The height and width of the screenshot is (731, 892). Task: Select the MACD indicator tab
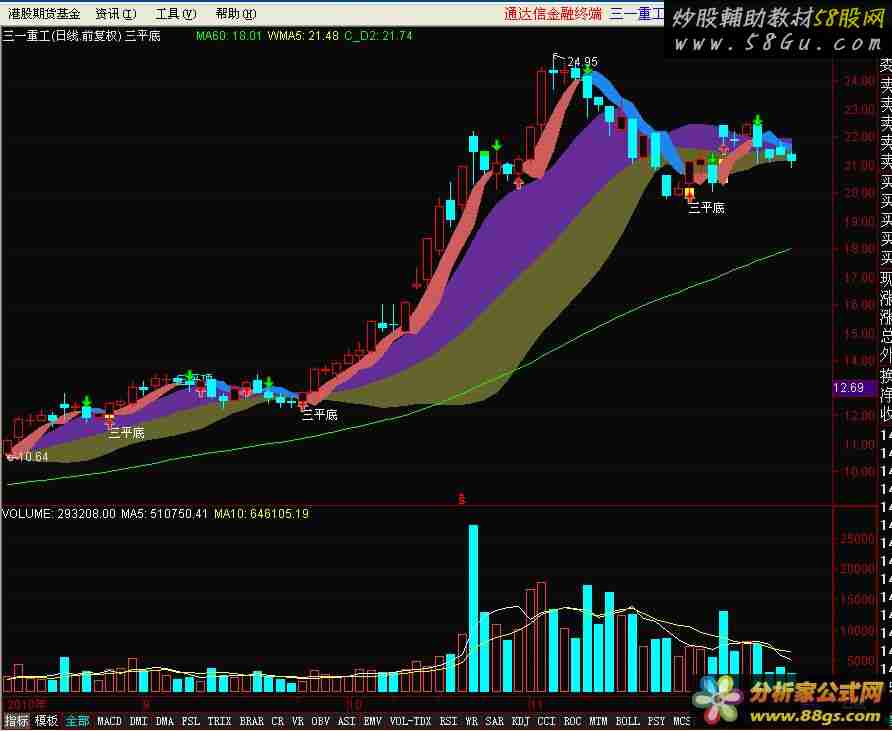click(x=110, y=721)
